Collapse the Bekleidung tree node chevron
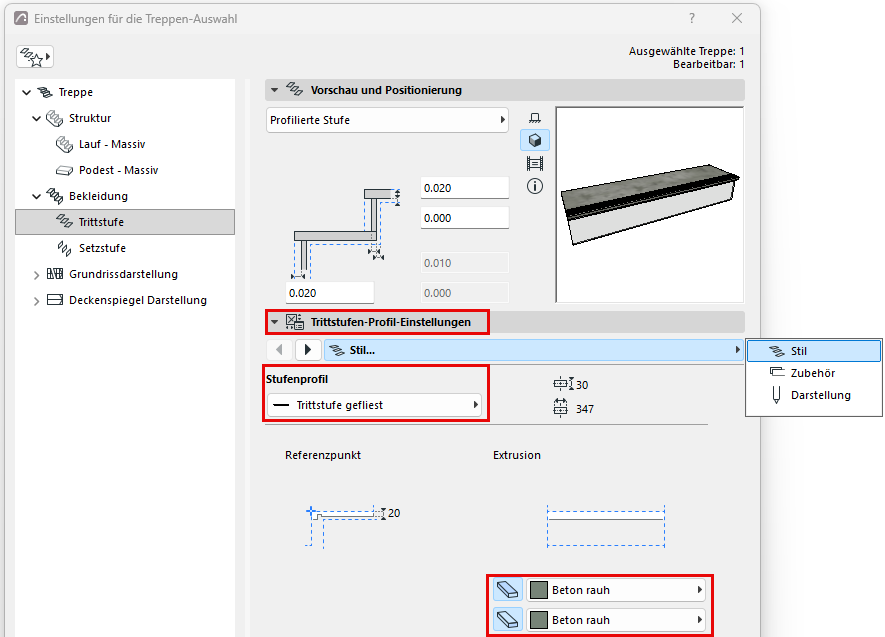Screen dimensions: 885x637 tap(37, 196)
